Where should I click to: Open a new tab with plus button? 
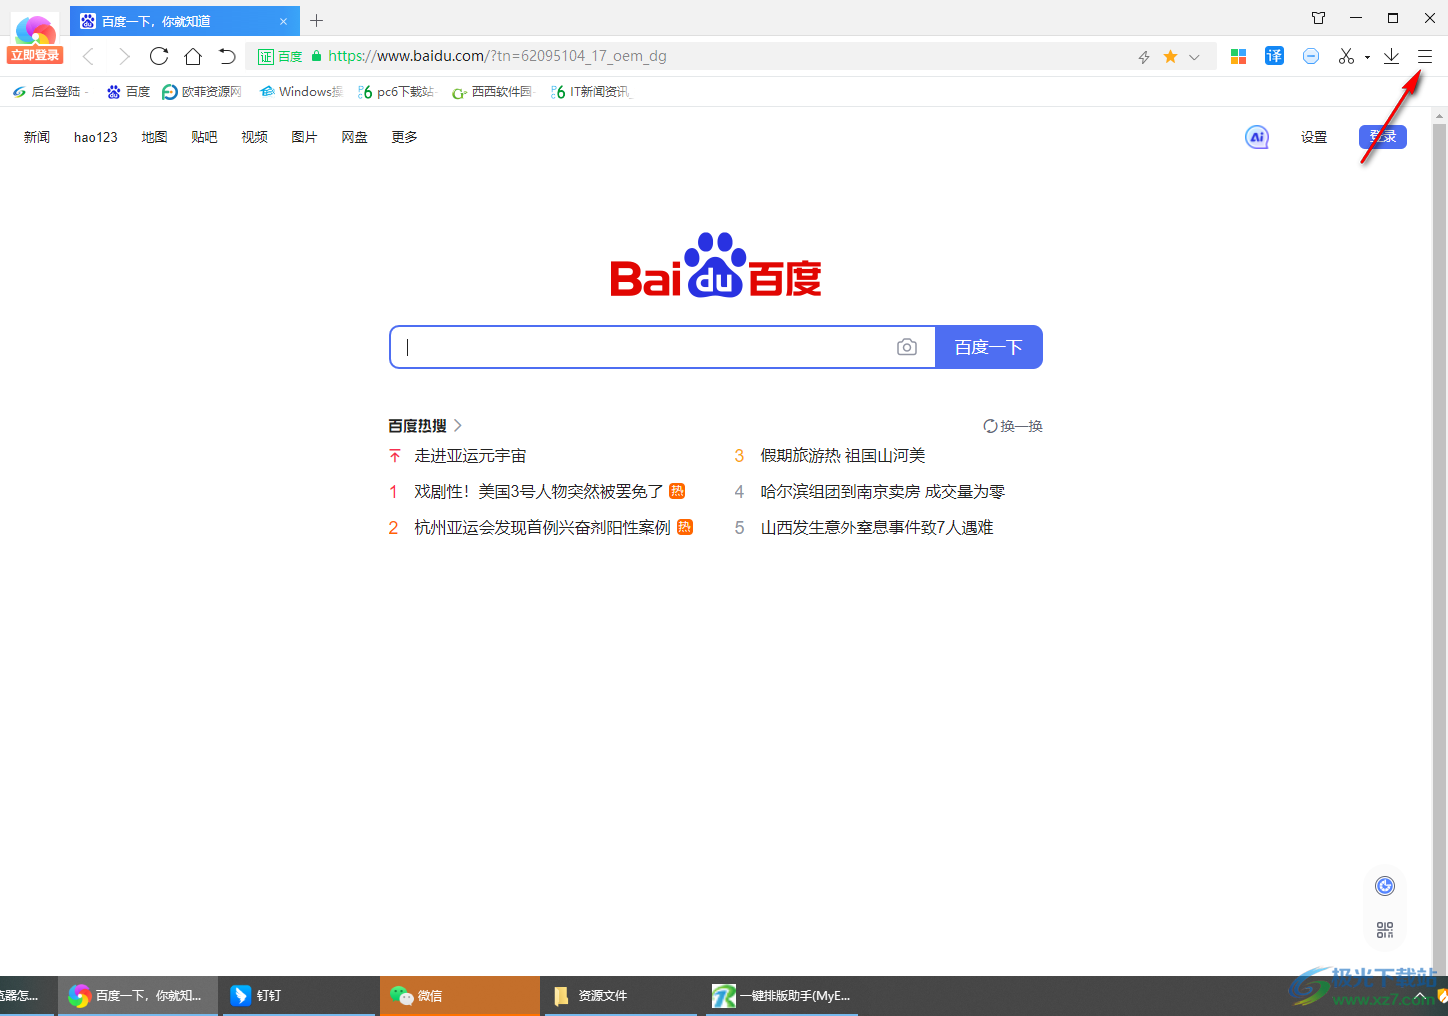pyautogui.click(x=317, y=20)
